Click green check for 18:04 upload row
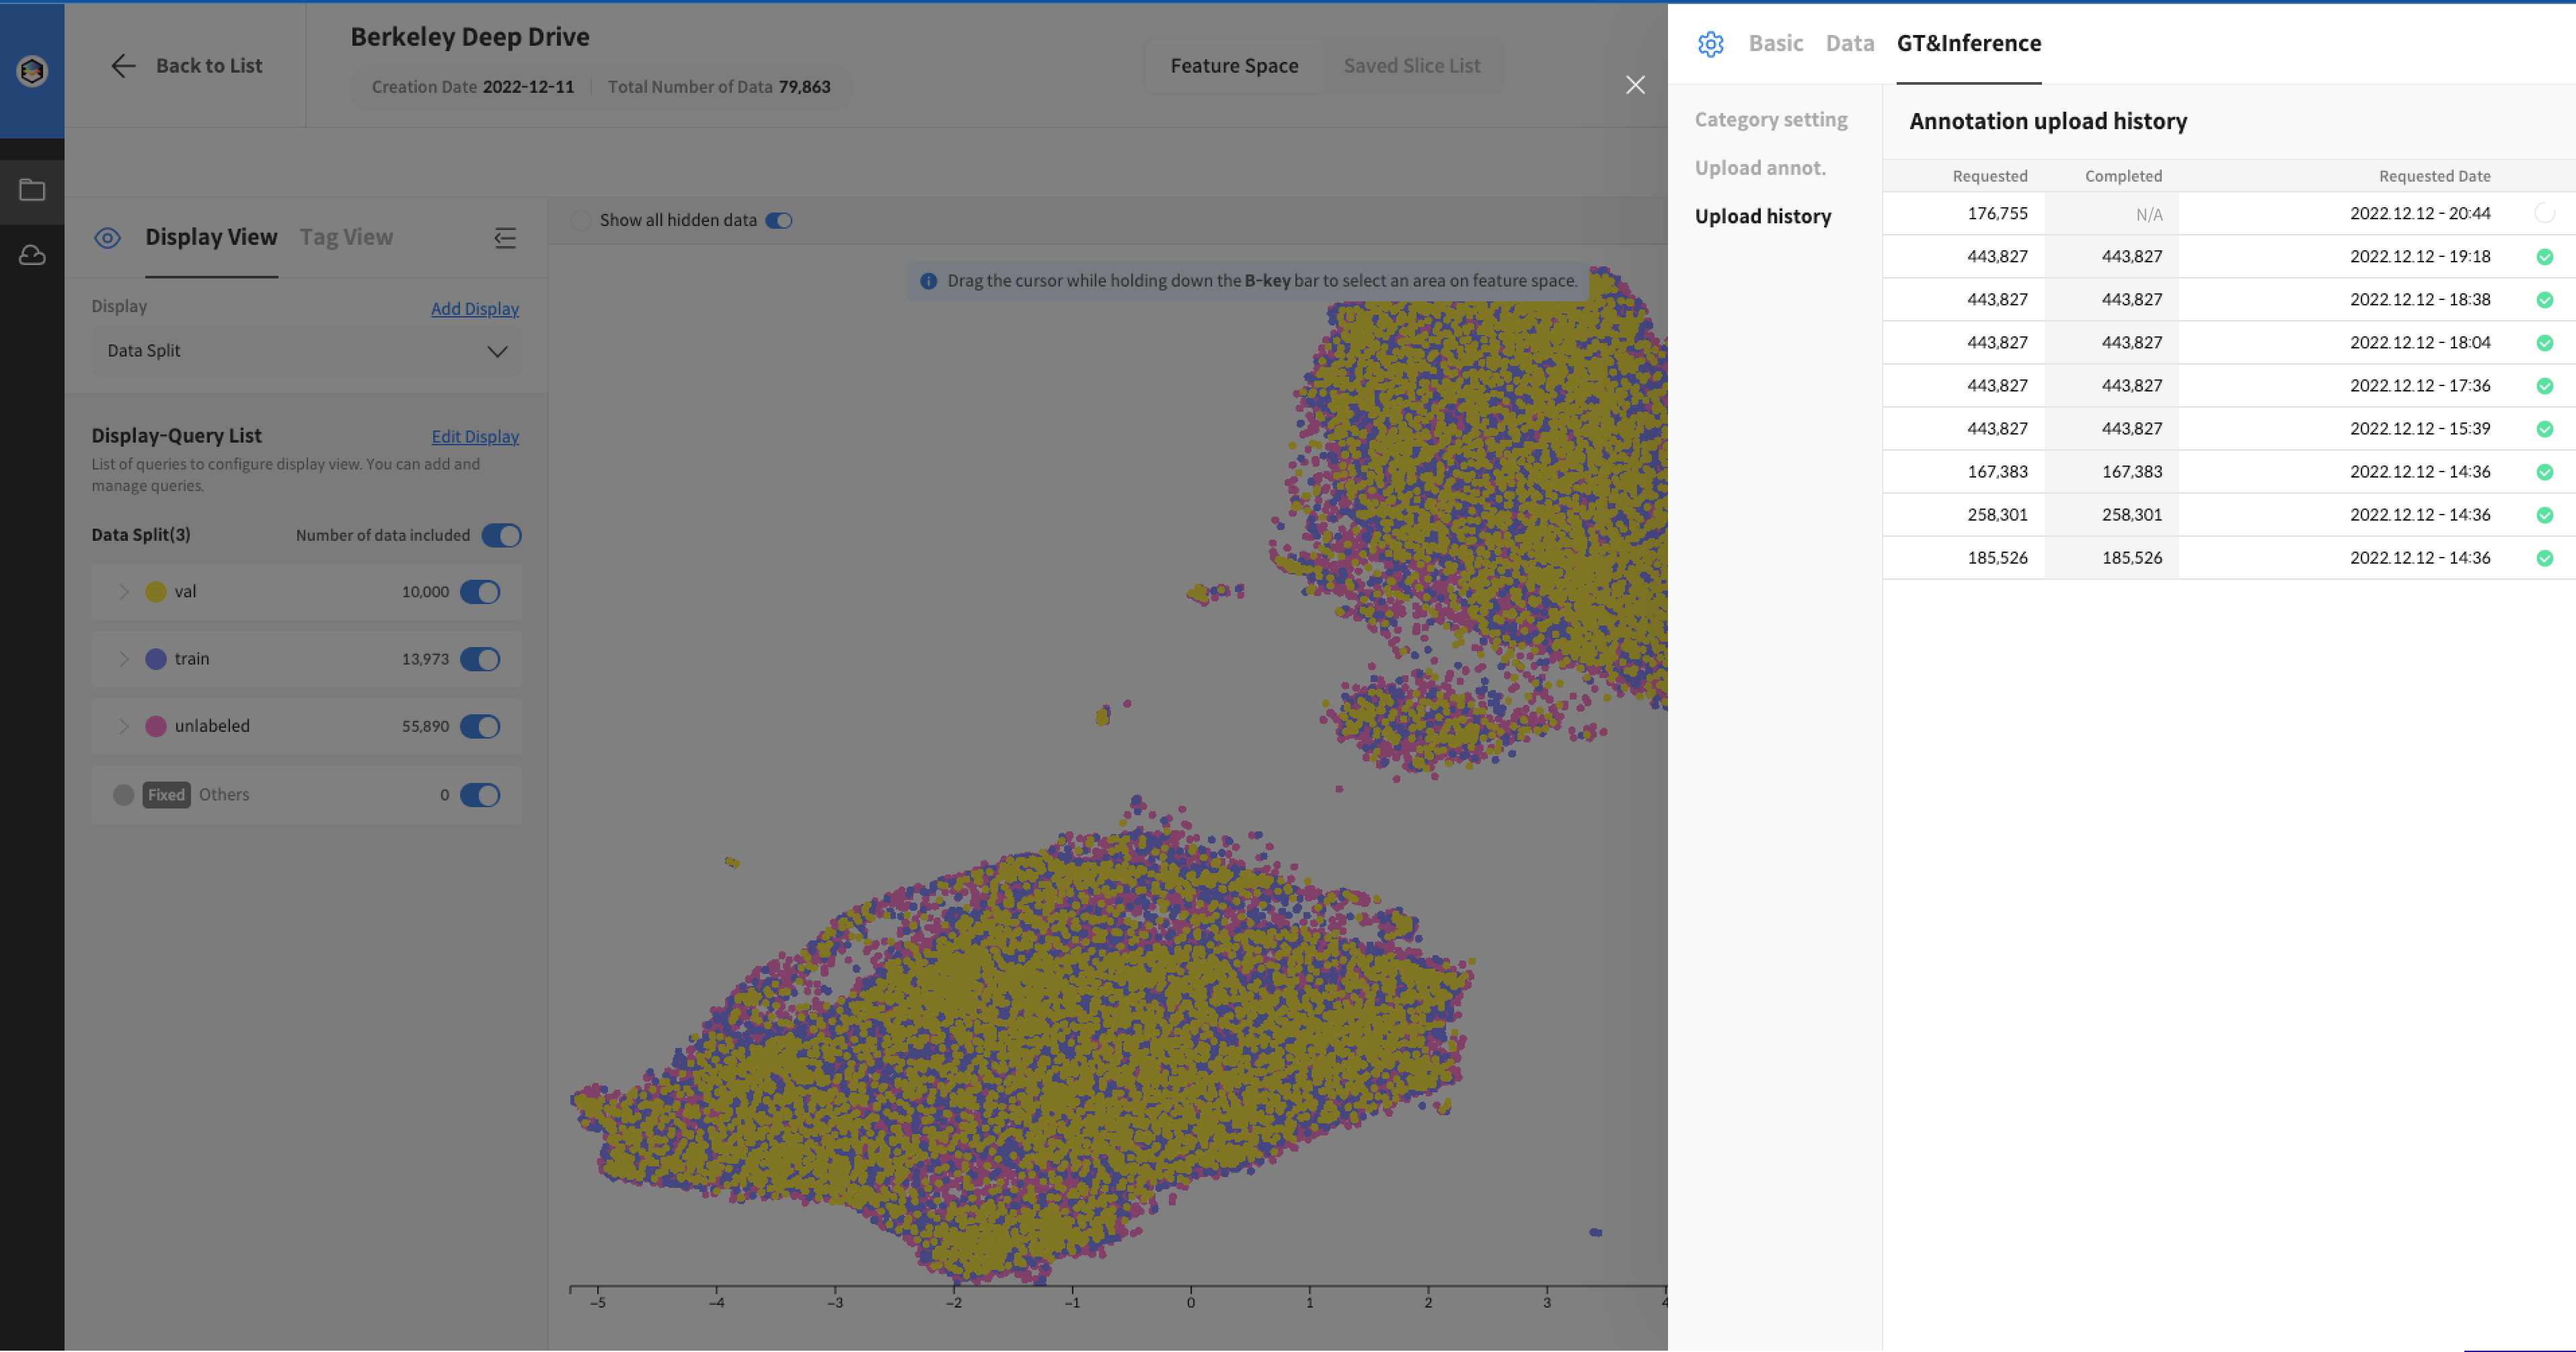 (x=2545, y=343)
